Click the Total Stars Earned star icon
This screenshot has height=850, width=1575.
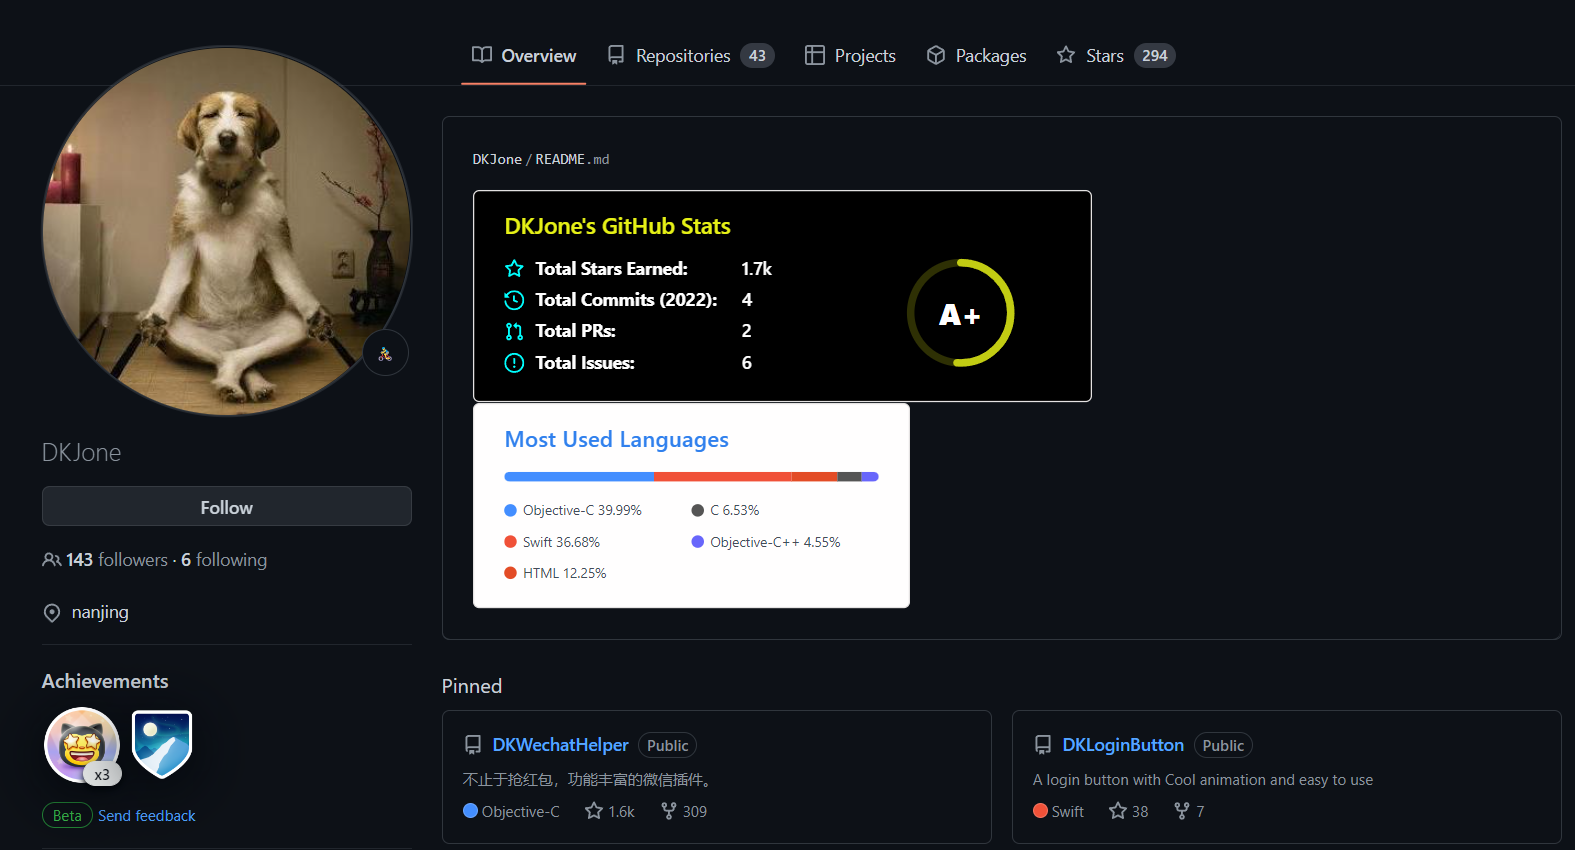(514, 268)
